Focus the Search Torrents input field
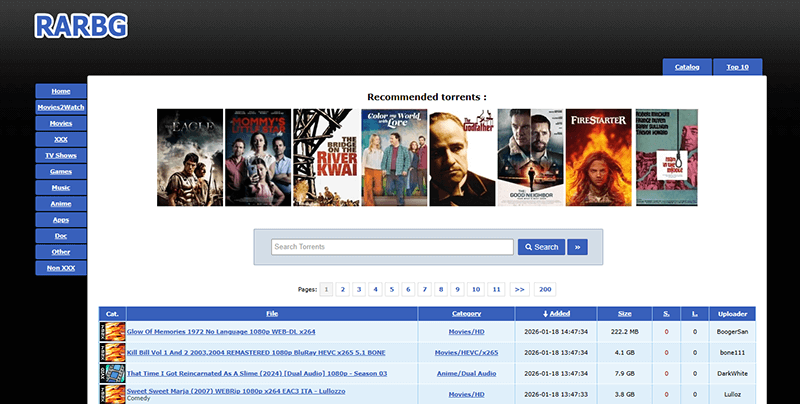800x404 pixels. 392,247
